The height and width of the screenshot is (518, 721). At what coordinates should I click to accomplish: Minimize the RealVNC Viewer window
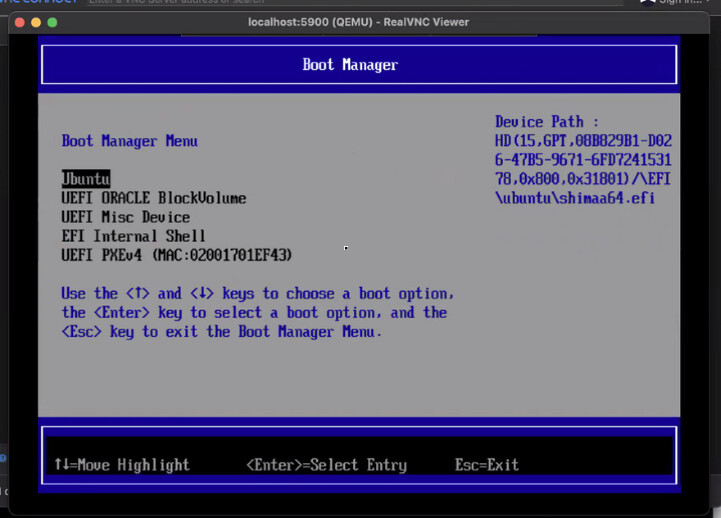pos(36,22)
